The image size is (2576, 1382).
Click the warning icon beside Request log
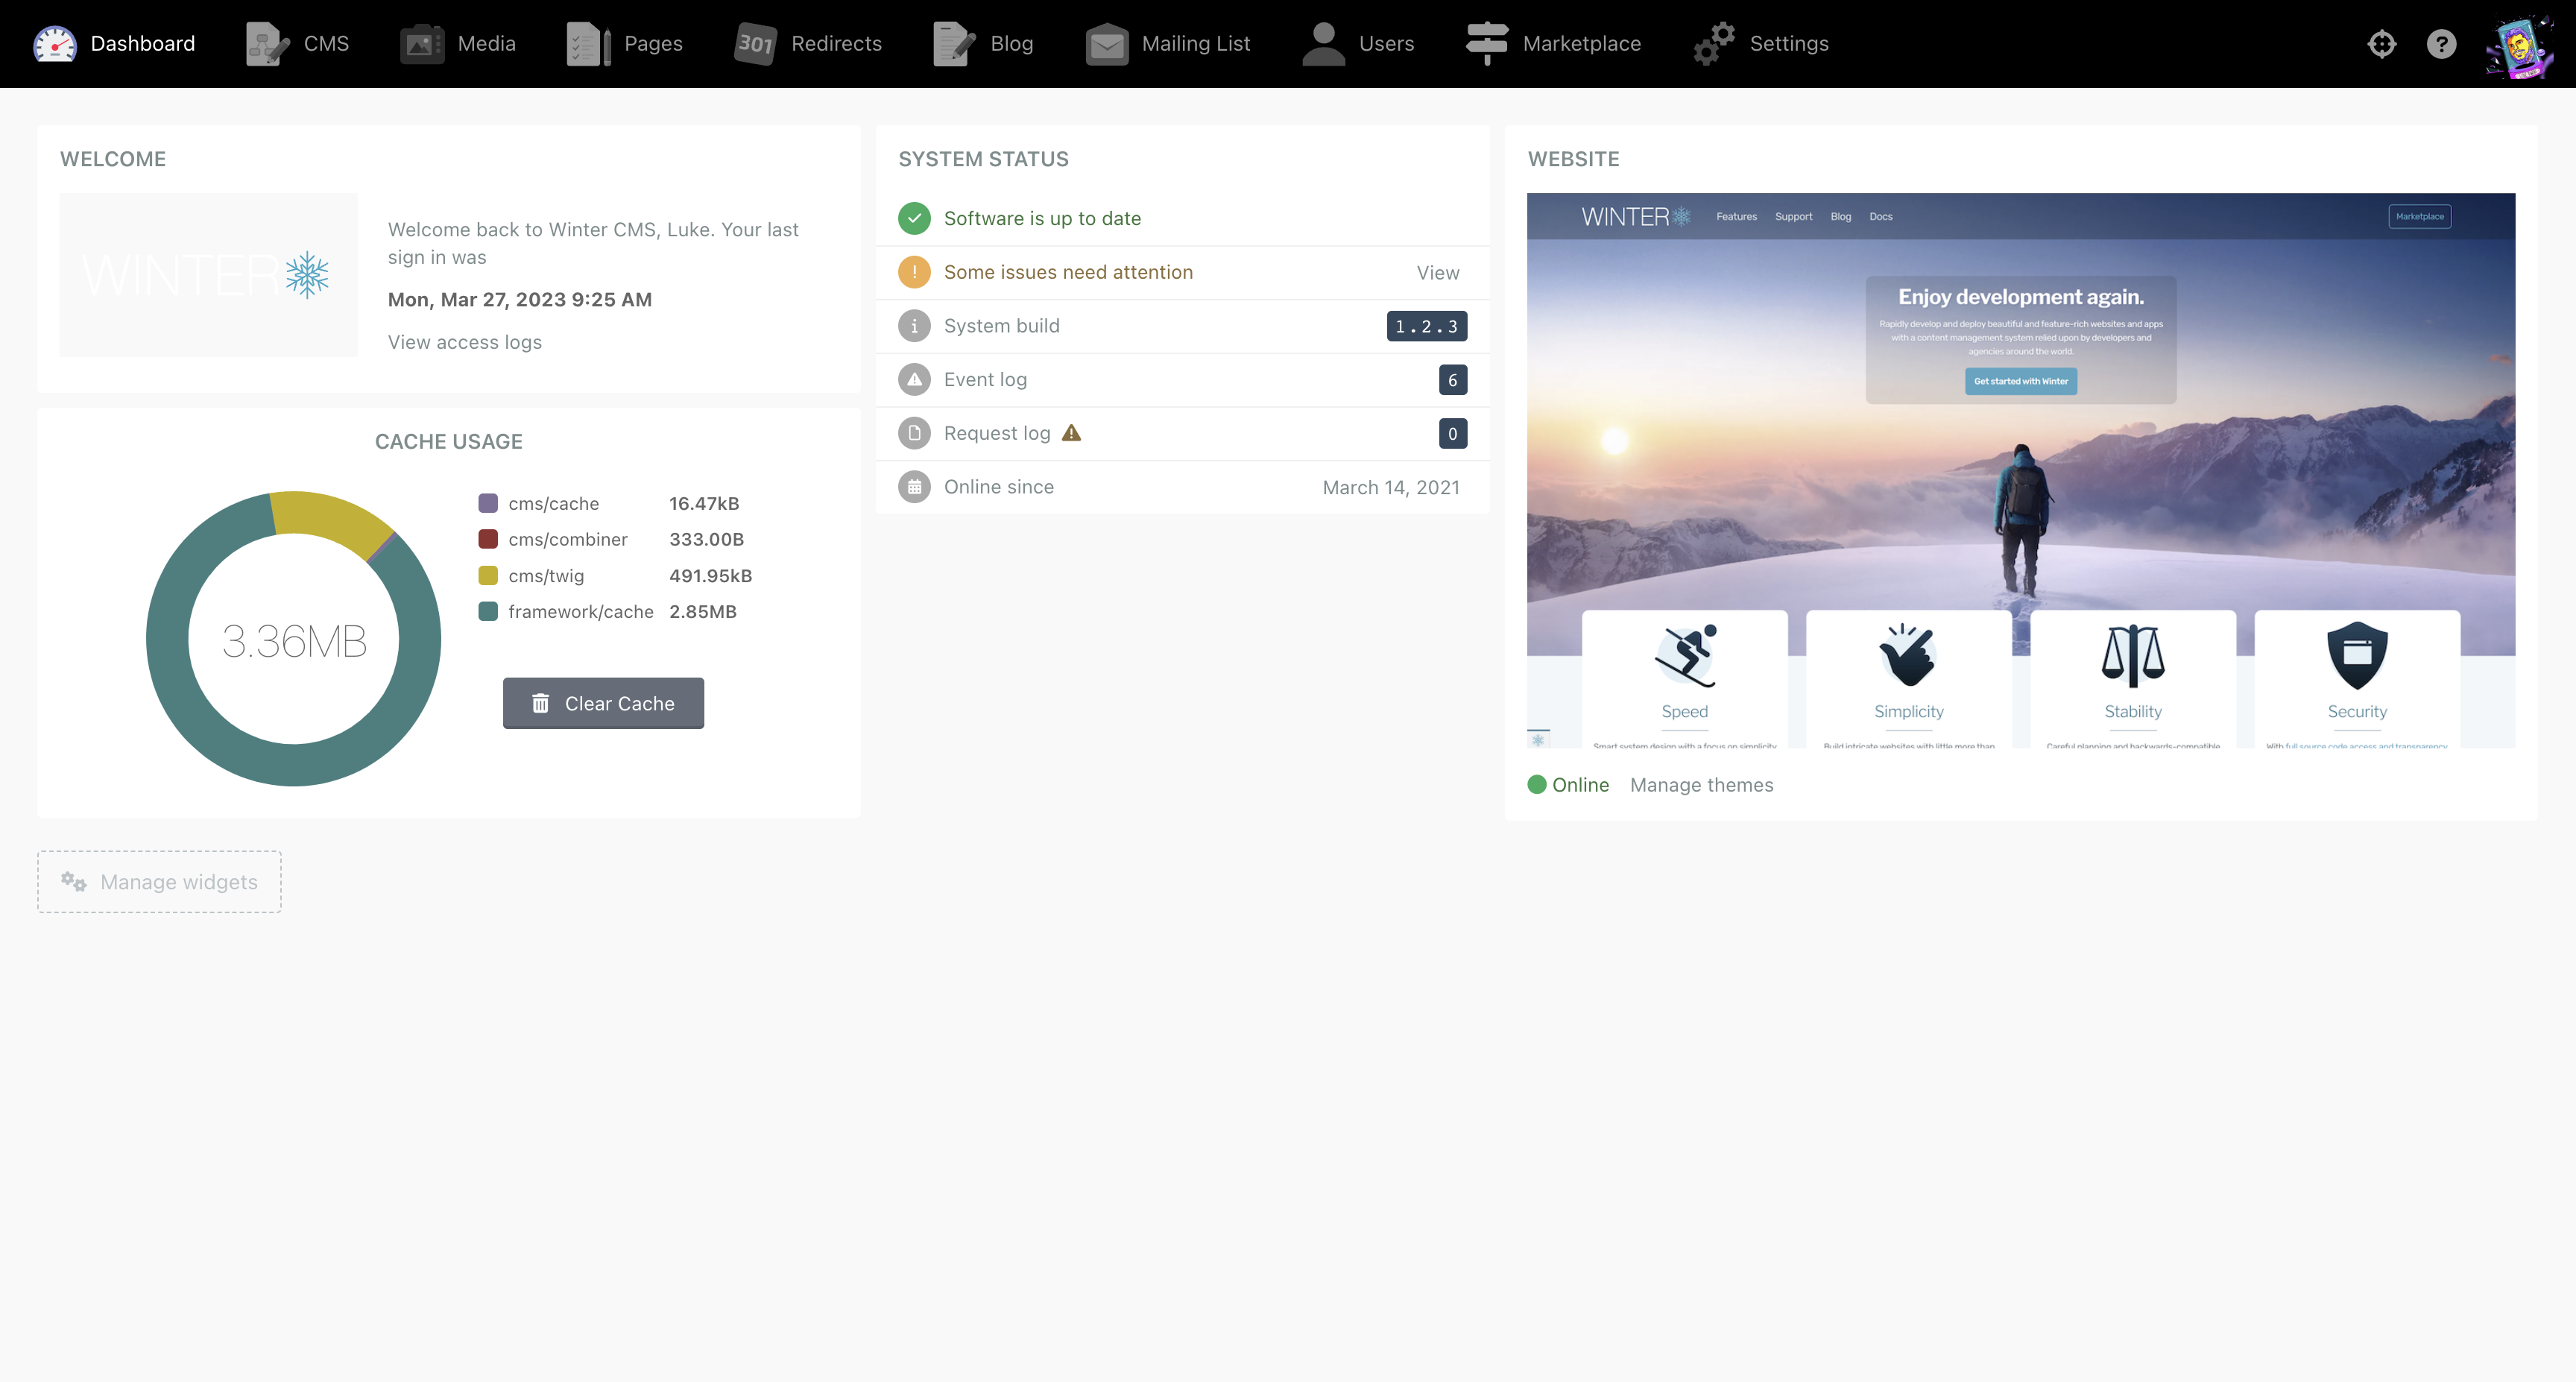tap(1072, 433)
